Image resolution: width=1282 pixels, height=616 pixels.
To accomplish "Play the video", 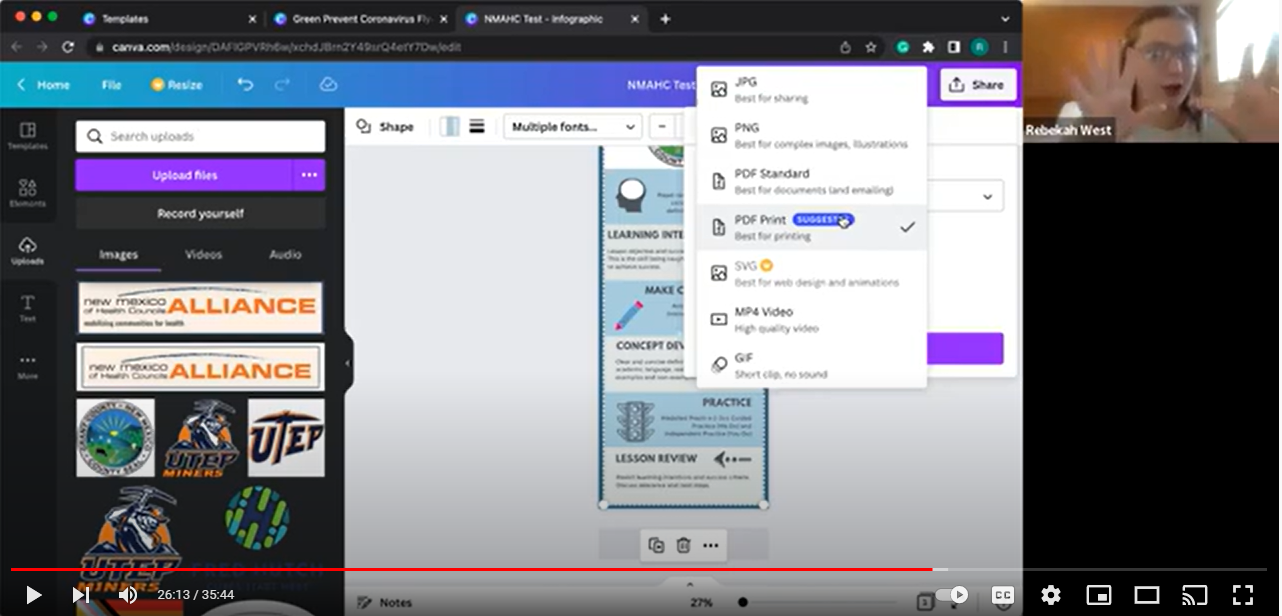I will click(33, 595).
